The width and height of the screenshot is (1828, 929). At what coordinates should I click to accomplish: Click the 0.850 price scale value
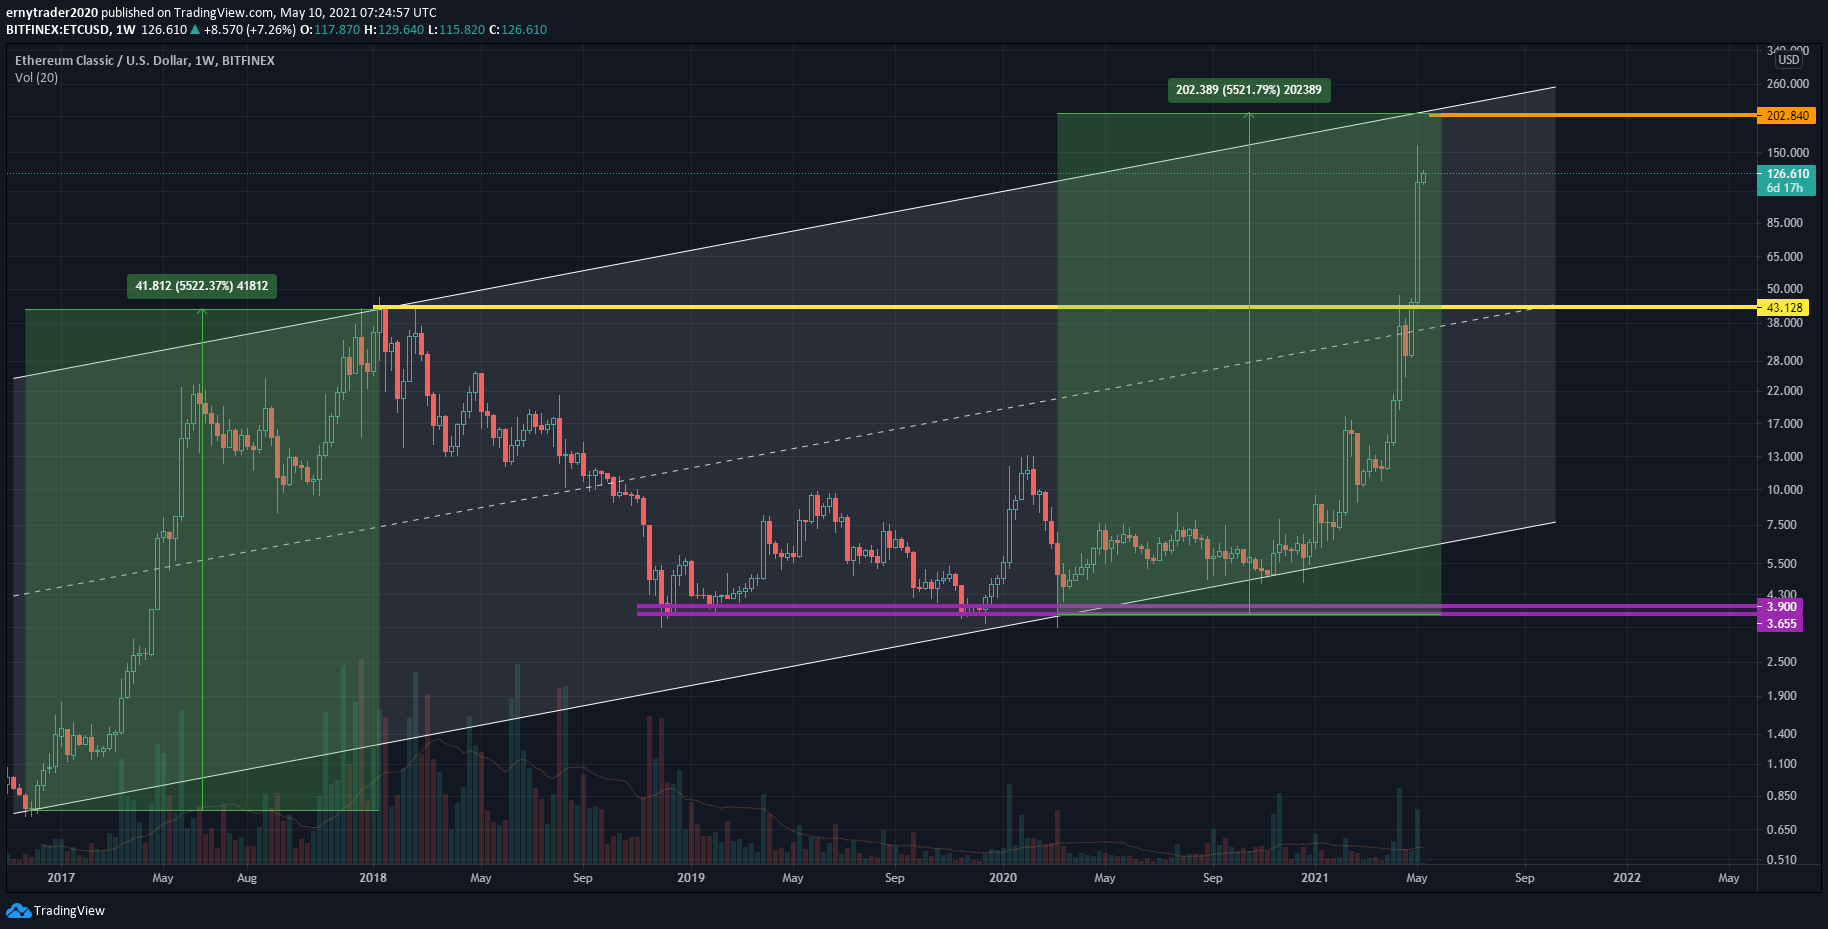(x=1782, y=797)
